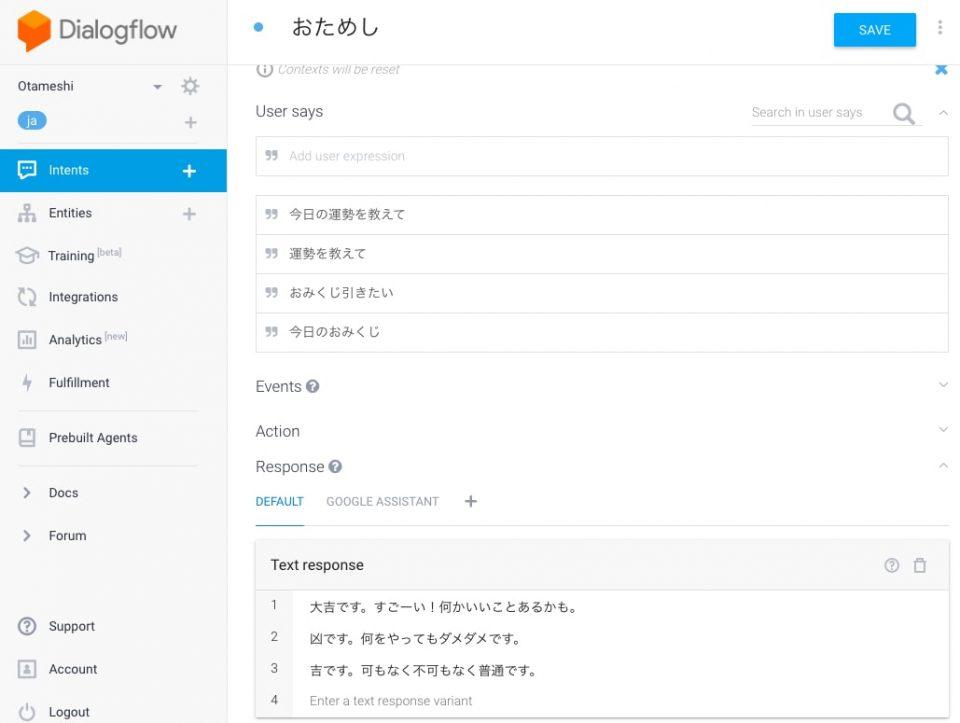
Task: Click the Training graduation cap icon
Action: point(27,255)
